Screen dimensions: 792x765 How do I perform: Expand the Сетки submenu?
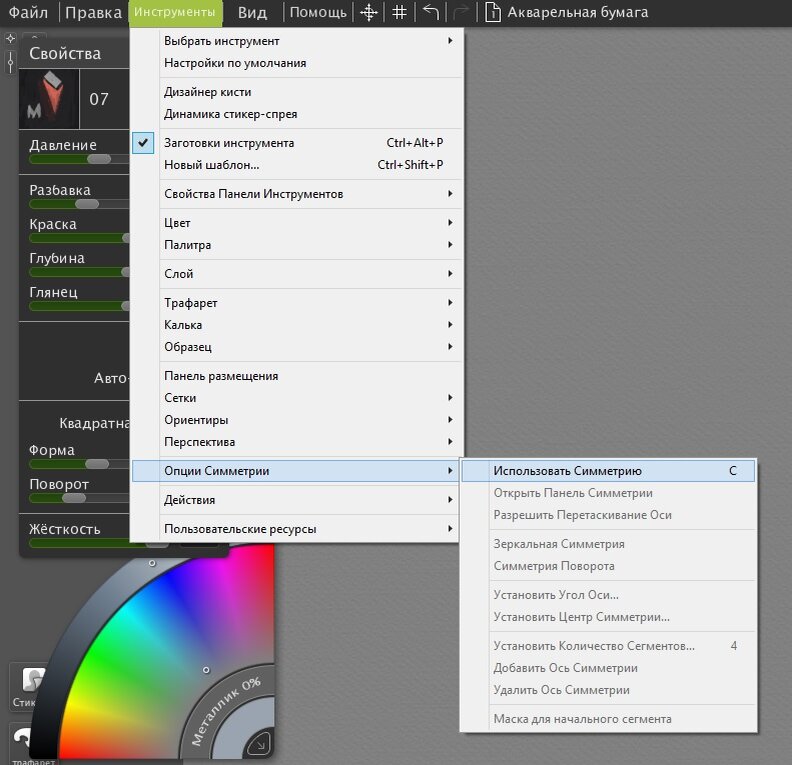tap(297, 398)
